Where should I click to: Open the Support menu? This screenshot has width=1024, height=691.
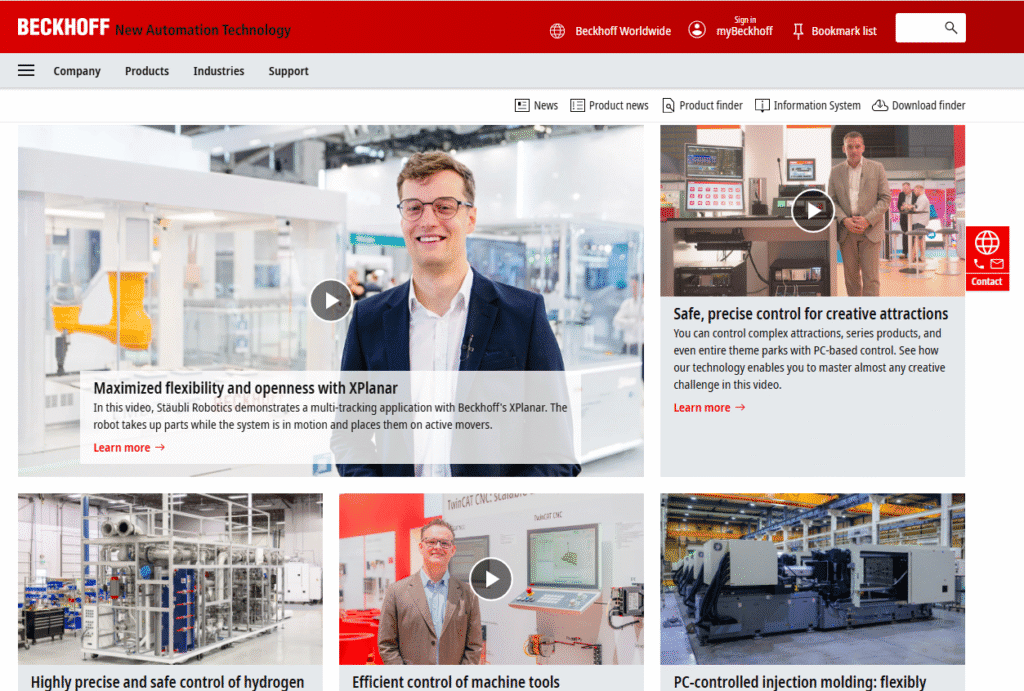288,71
